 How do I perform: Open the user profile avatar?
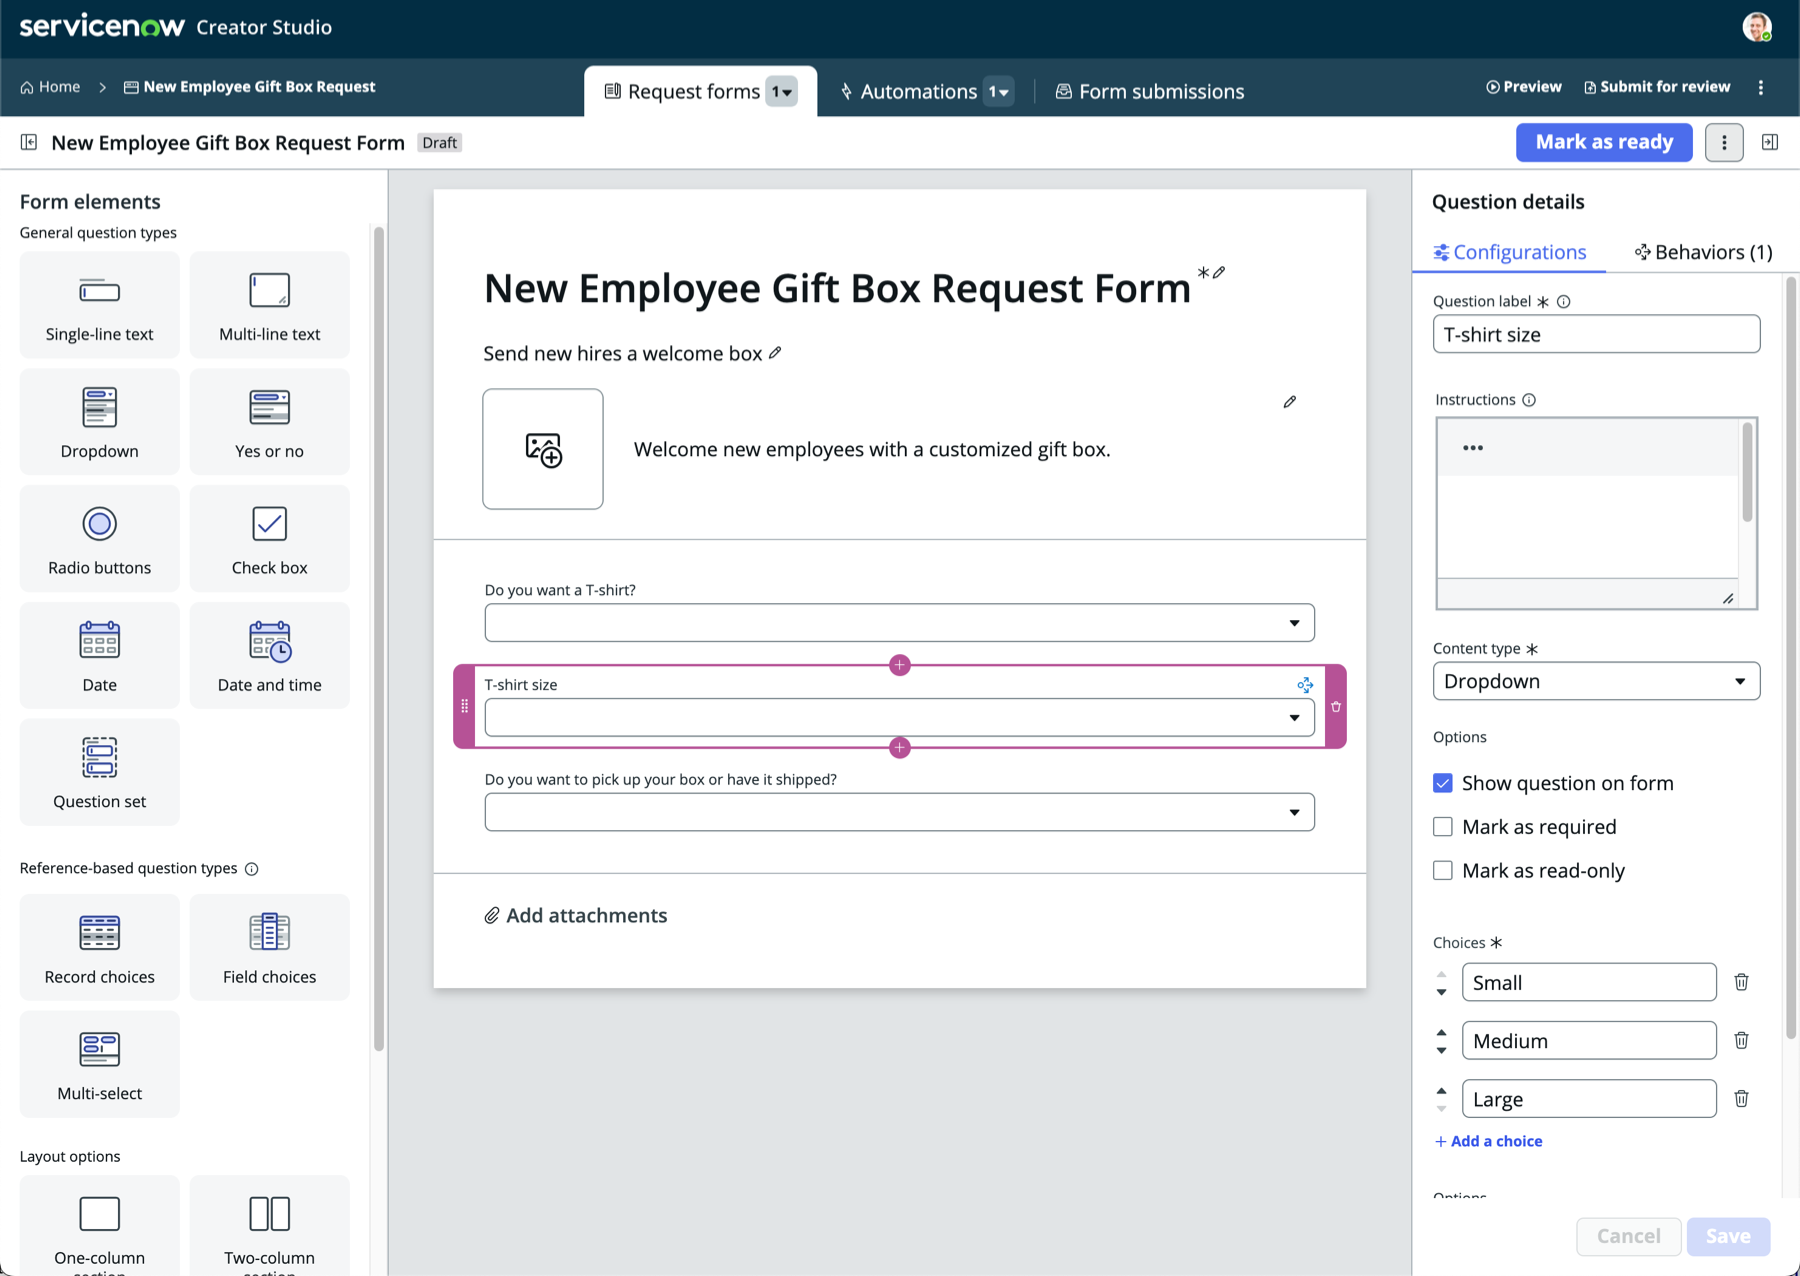1757,27
